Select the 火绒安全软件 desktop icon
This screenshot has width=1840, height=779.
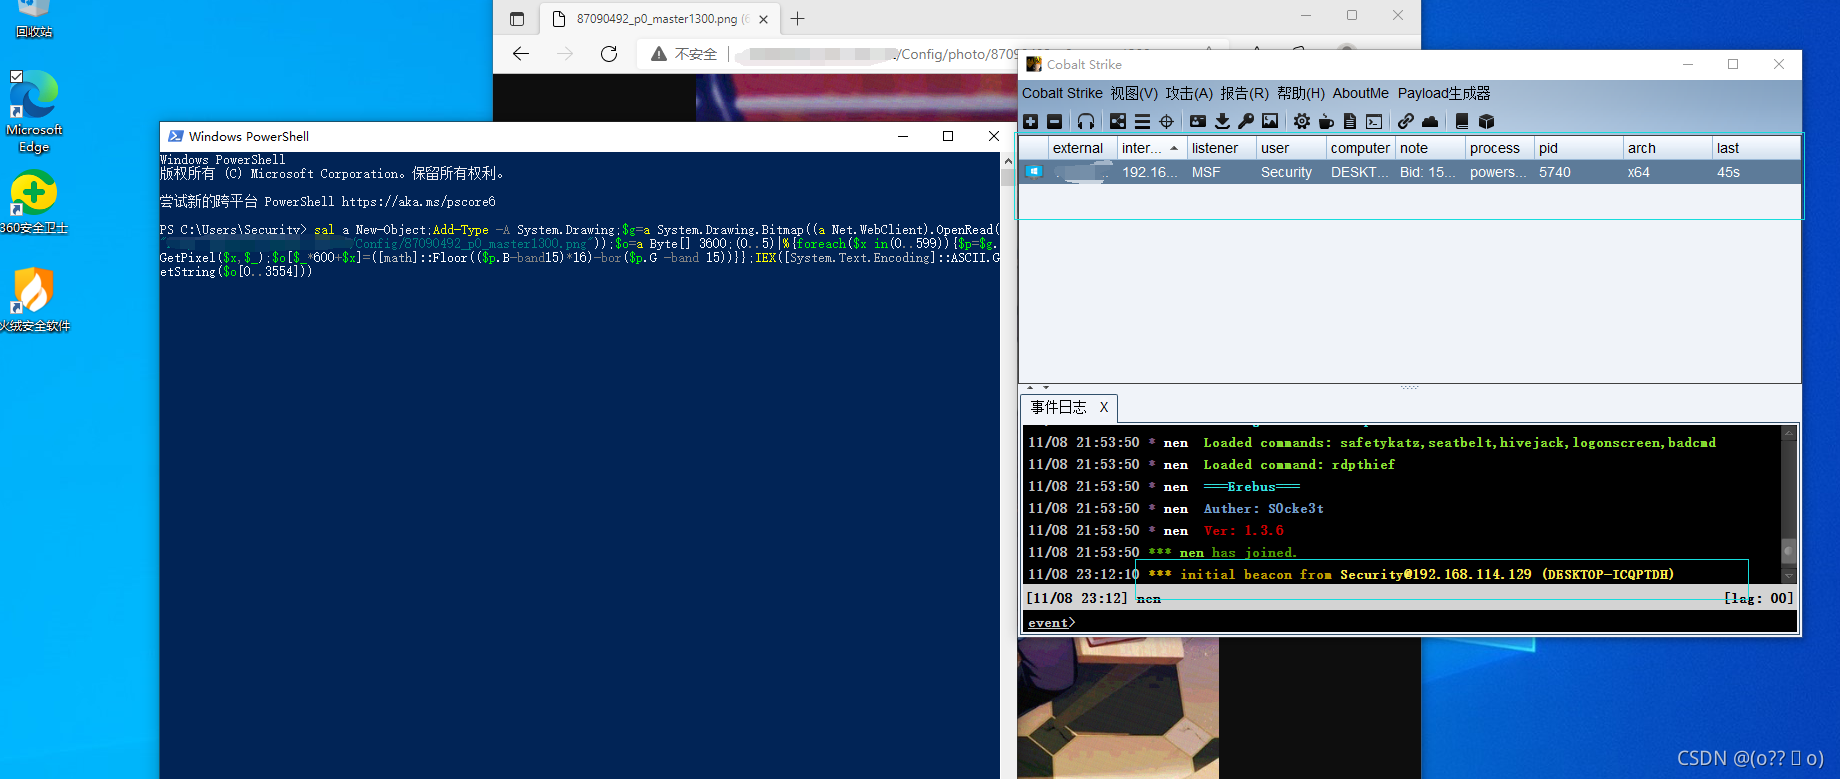click(x=34, y=300)
